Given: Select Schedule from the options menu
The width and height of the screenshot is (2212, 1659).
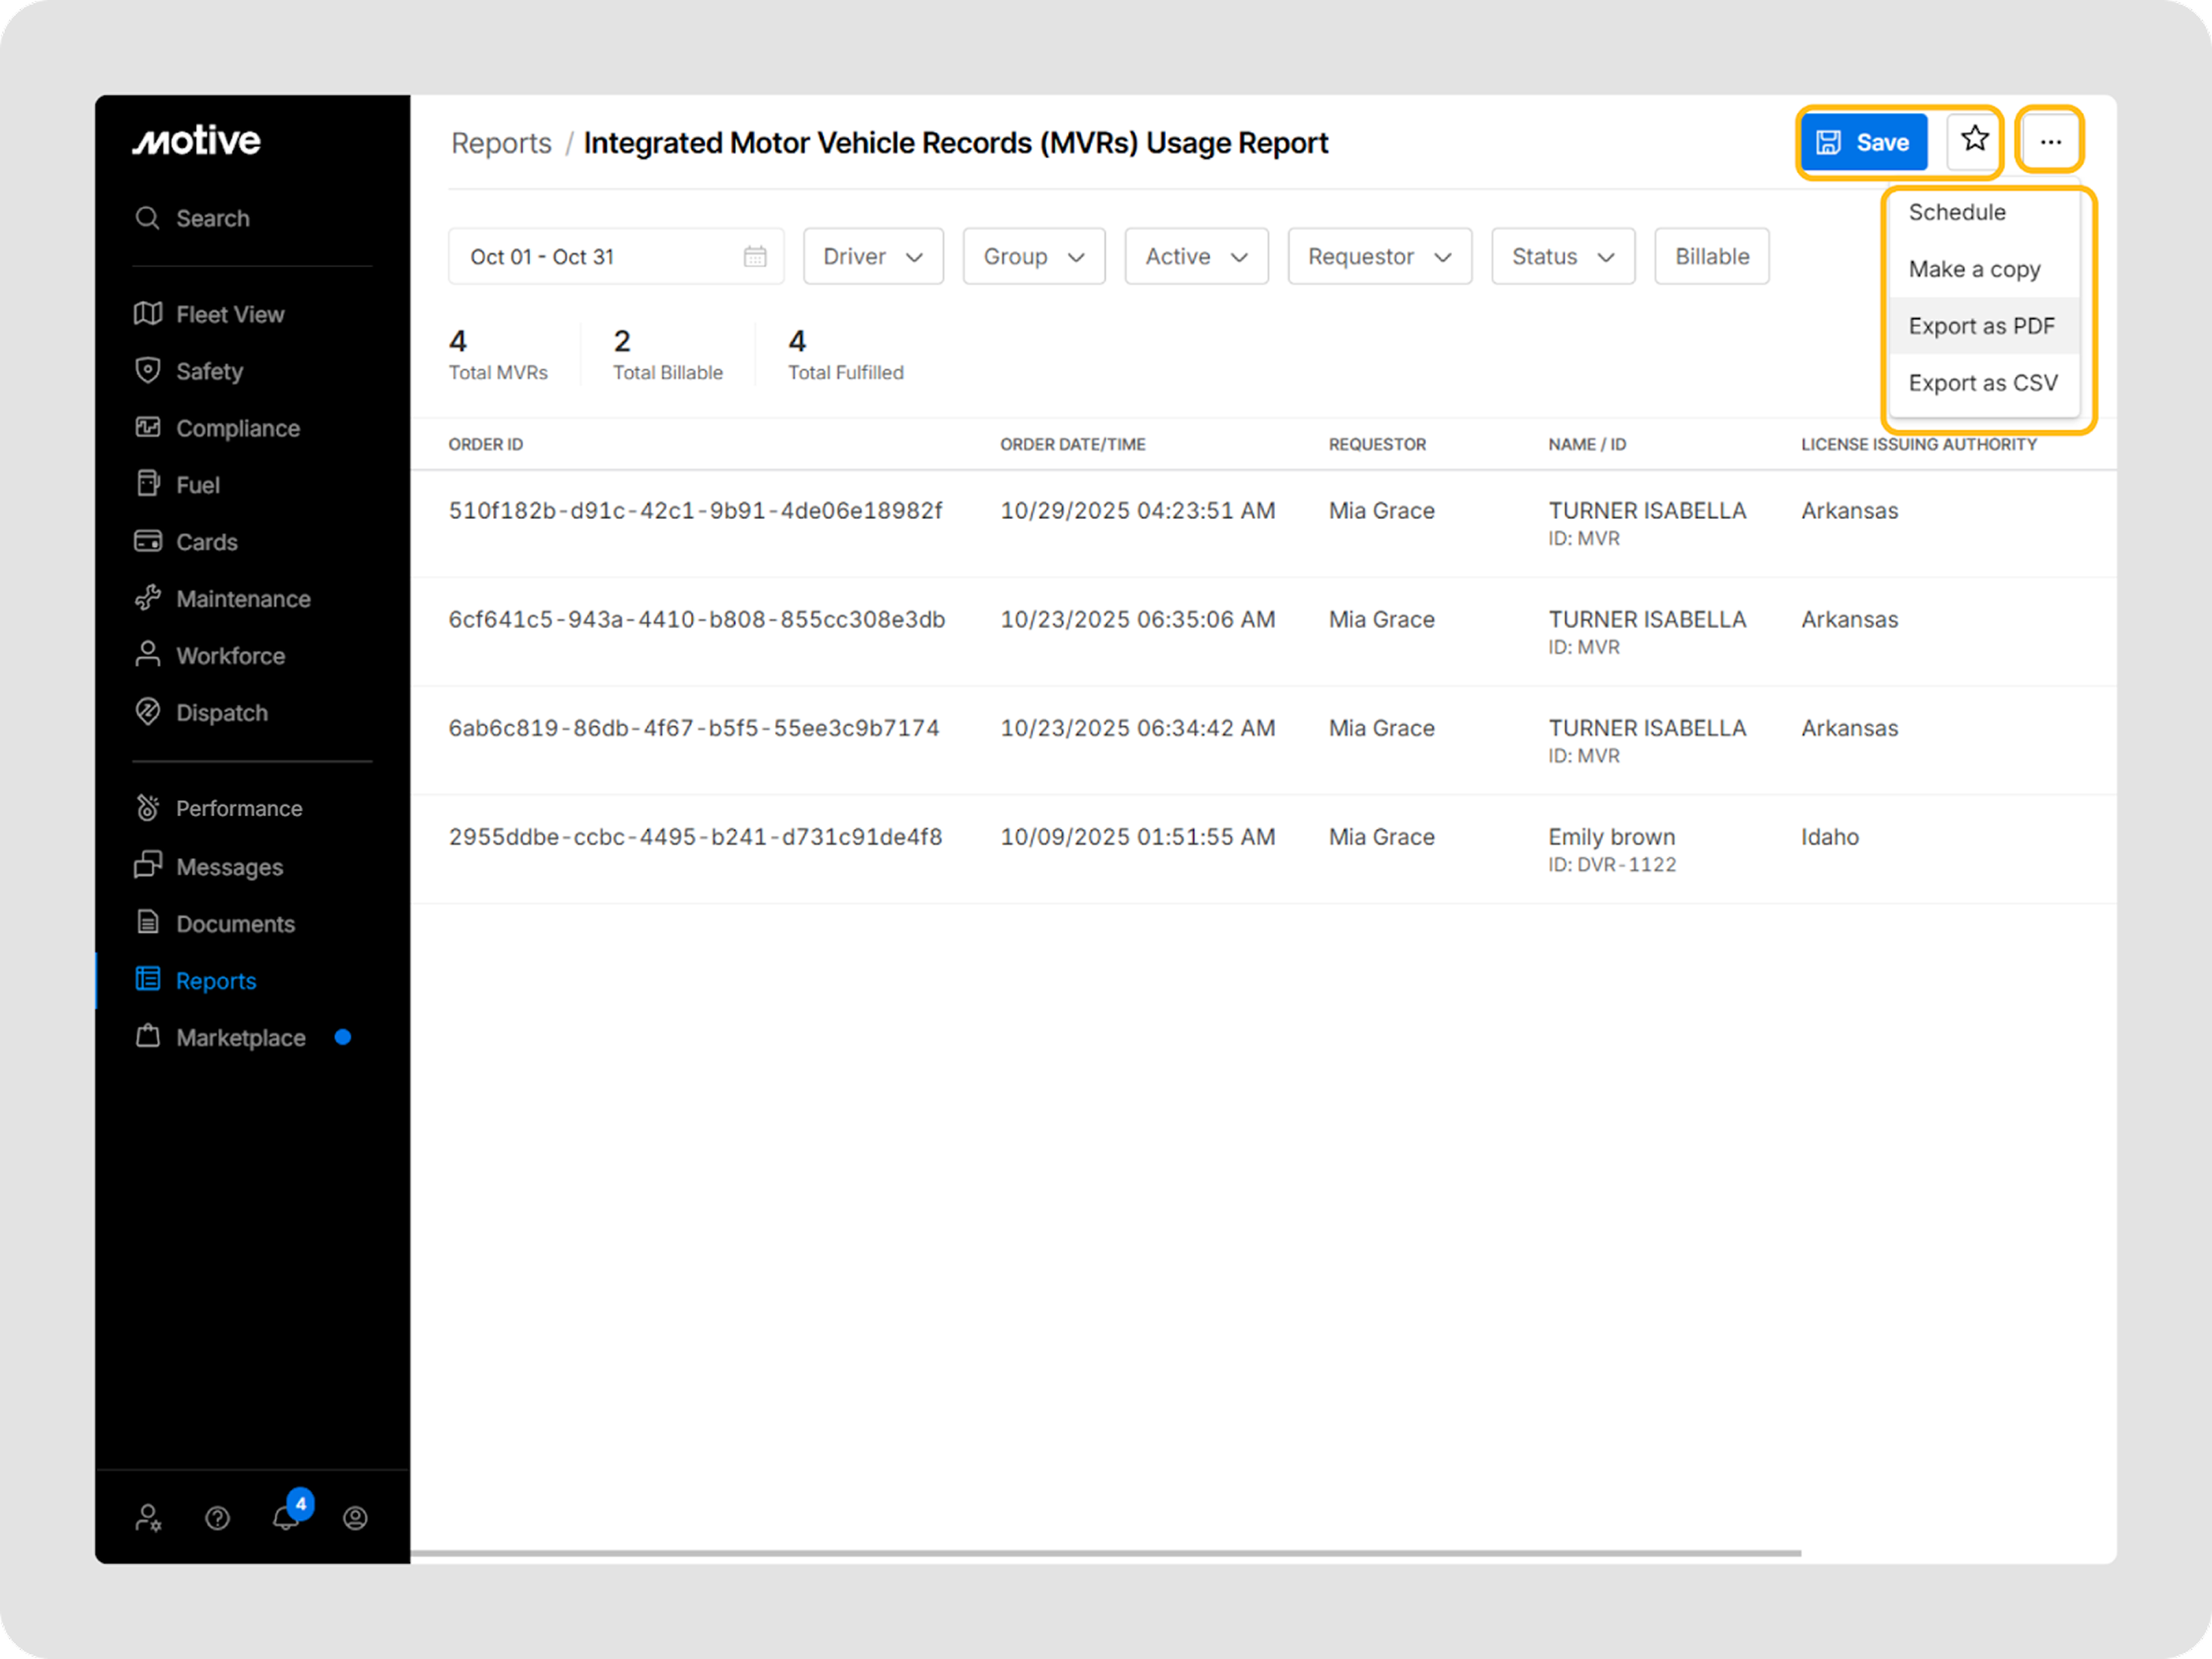Looking at the screenshot, I should click(x=1956, y=212).
